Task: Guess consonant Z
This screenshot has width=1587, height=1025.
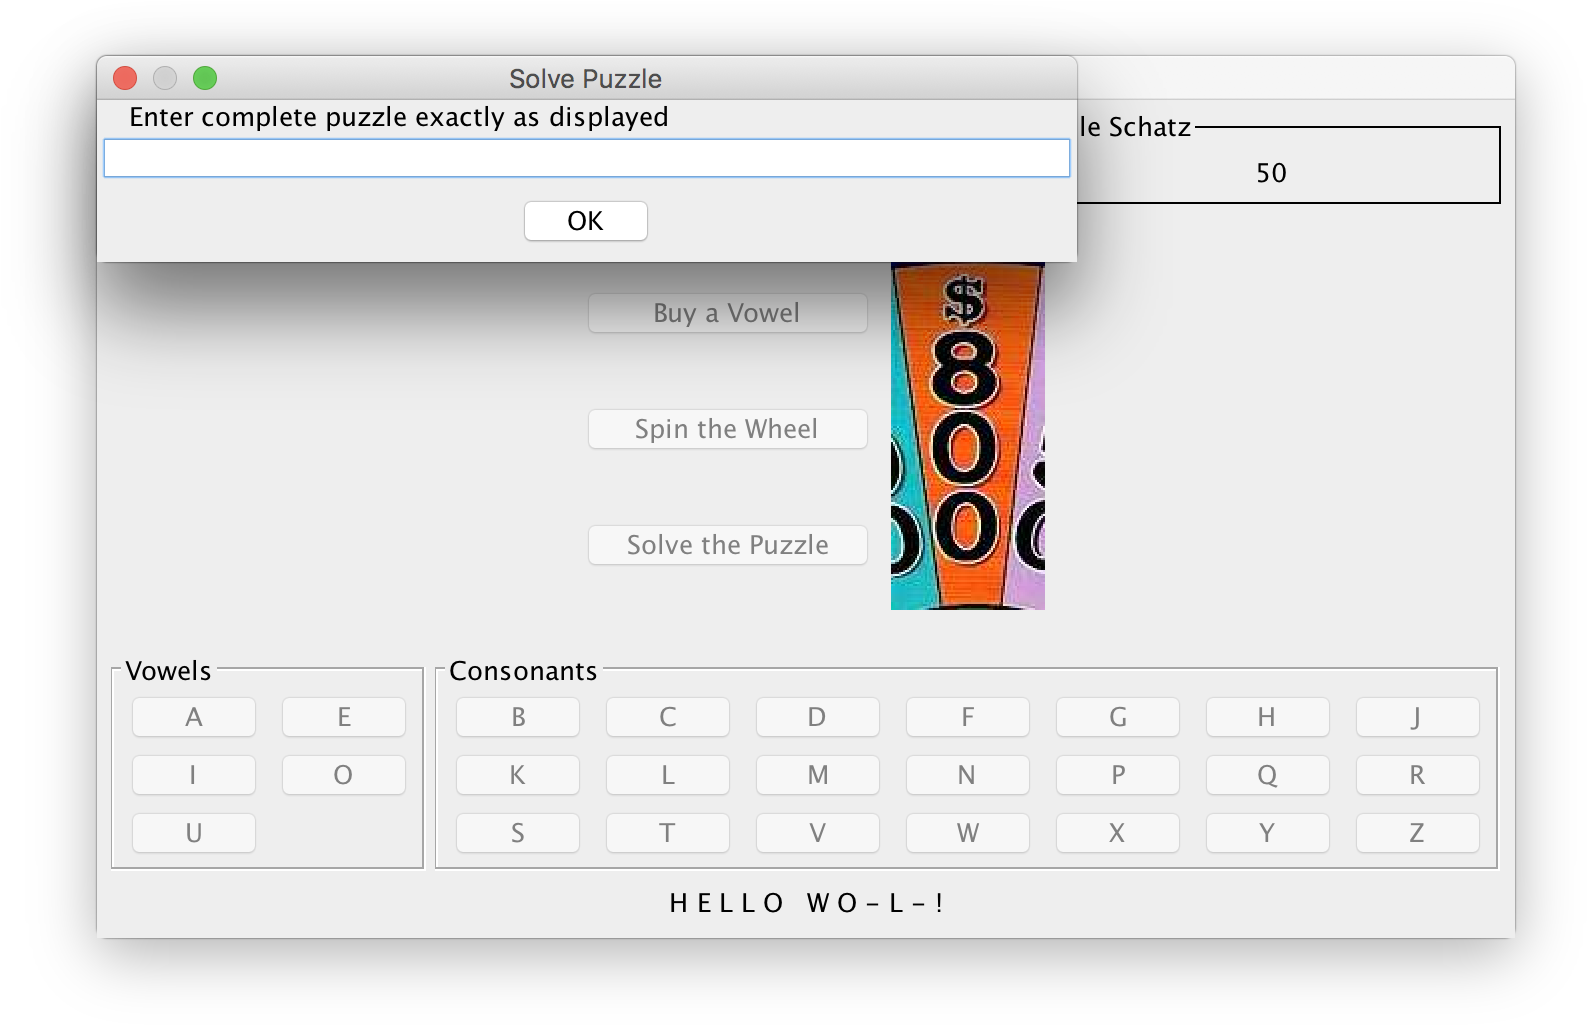Action: point(1418,833)
